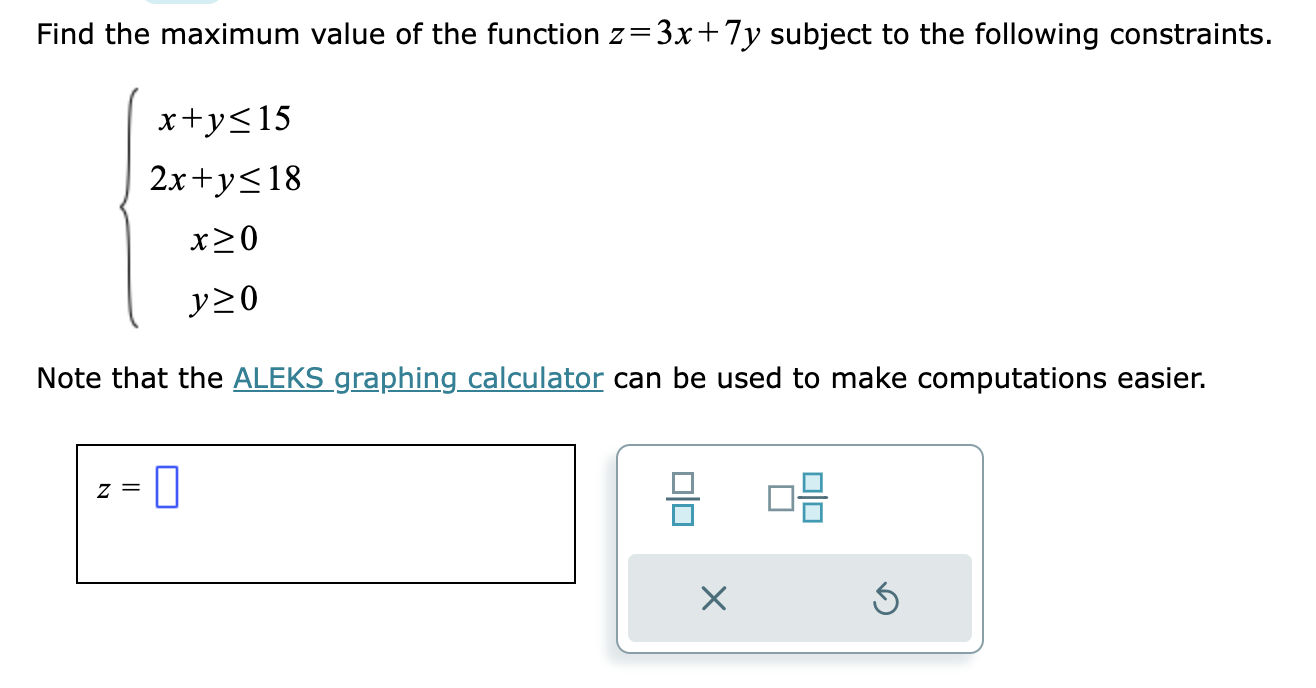Undo your last entry with the reset arrow
Viewport: 1316px width, 688px height.
pos(886,597)
